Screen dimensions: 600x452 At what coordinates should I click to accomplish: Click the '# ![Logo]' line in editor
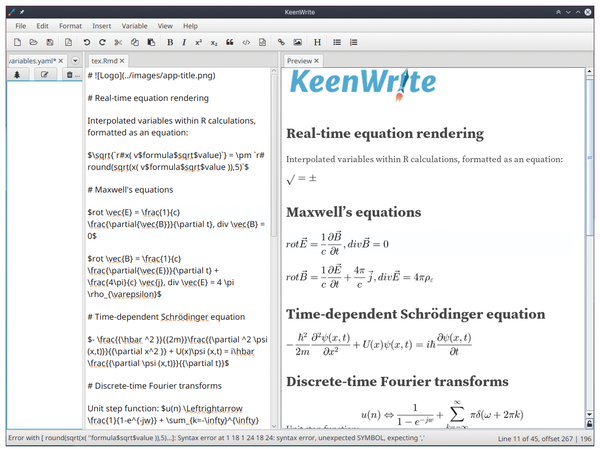[x=151, y=75]
